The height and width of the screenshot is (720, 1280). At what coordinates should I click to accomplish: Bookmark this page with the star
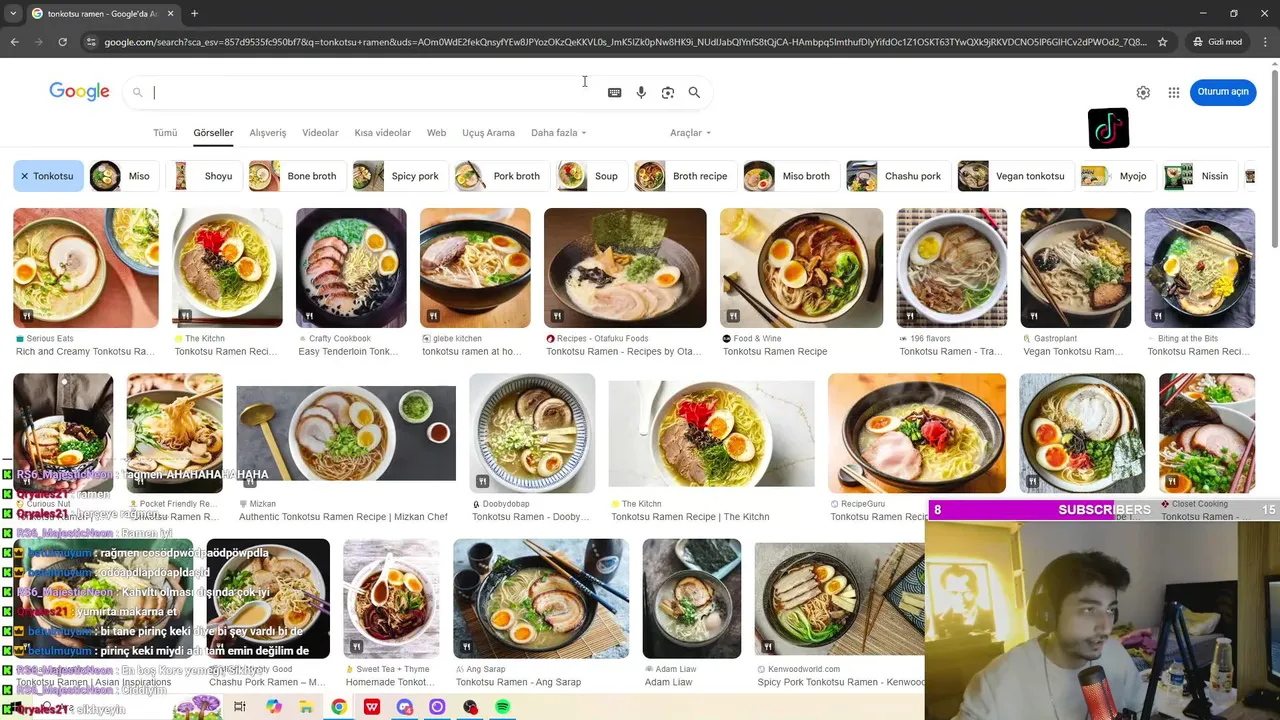[1162, 42]
